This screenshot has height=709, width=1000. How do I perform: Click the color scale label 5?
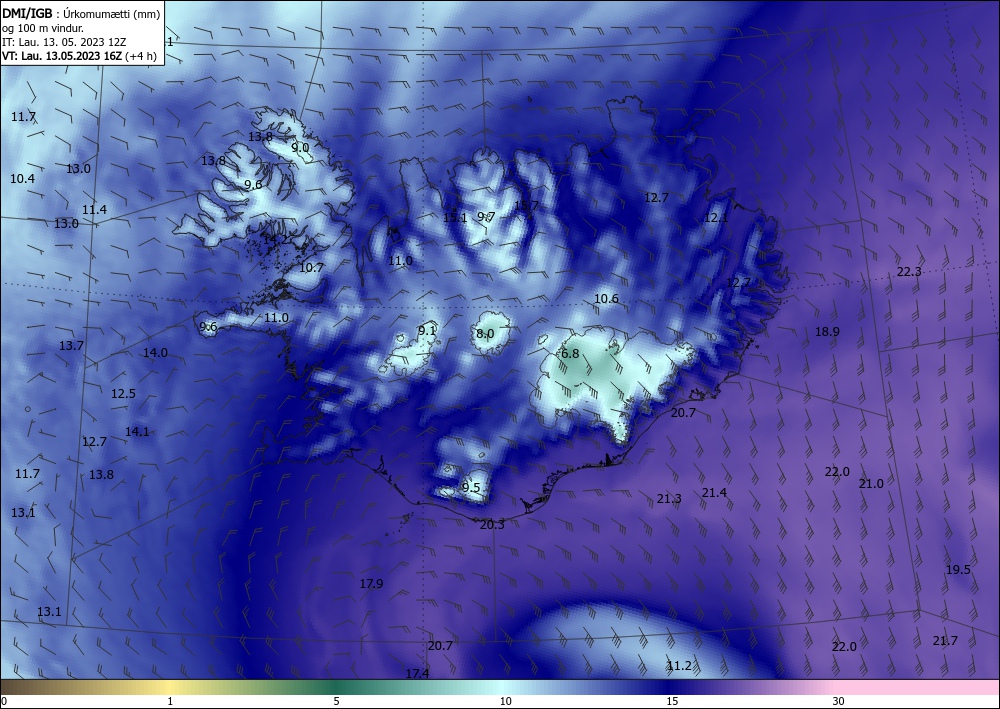pos(336,701)
